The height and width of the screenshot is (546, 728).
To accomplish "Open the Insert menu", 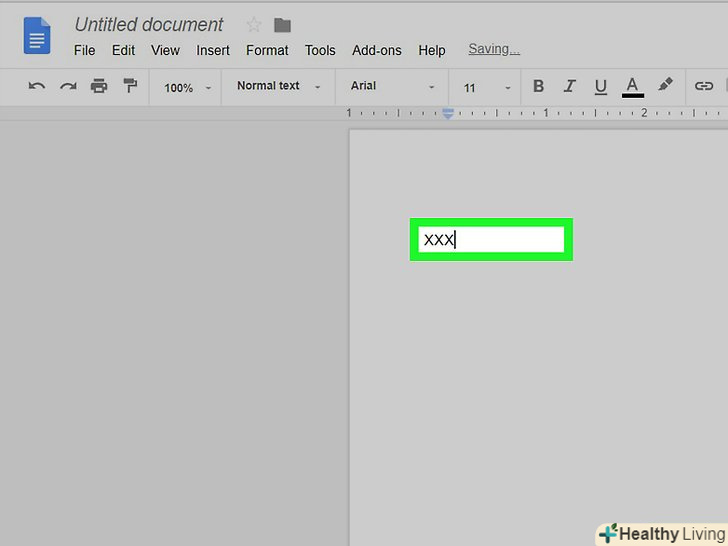I will pos(213,50).
